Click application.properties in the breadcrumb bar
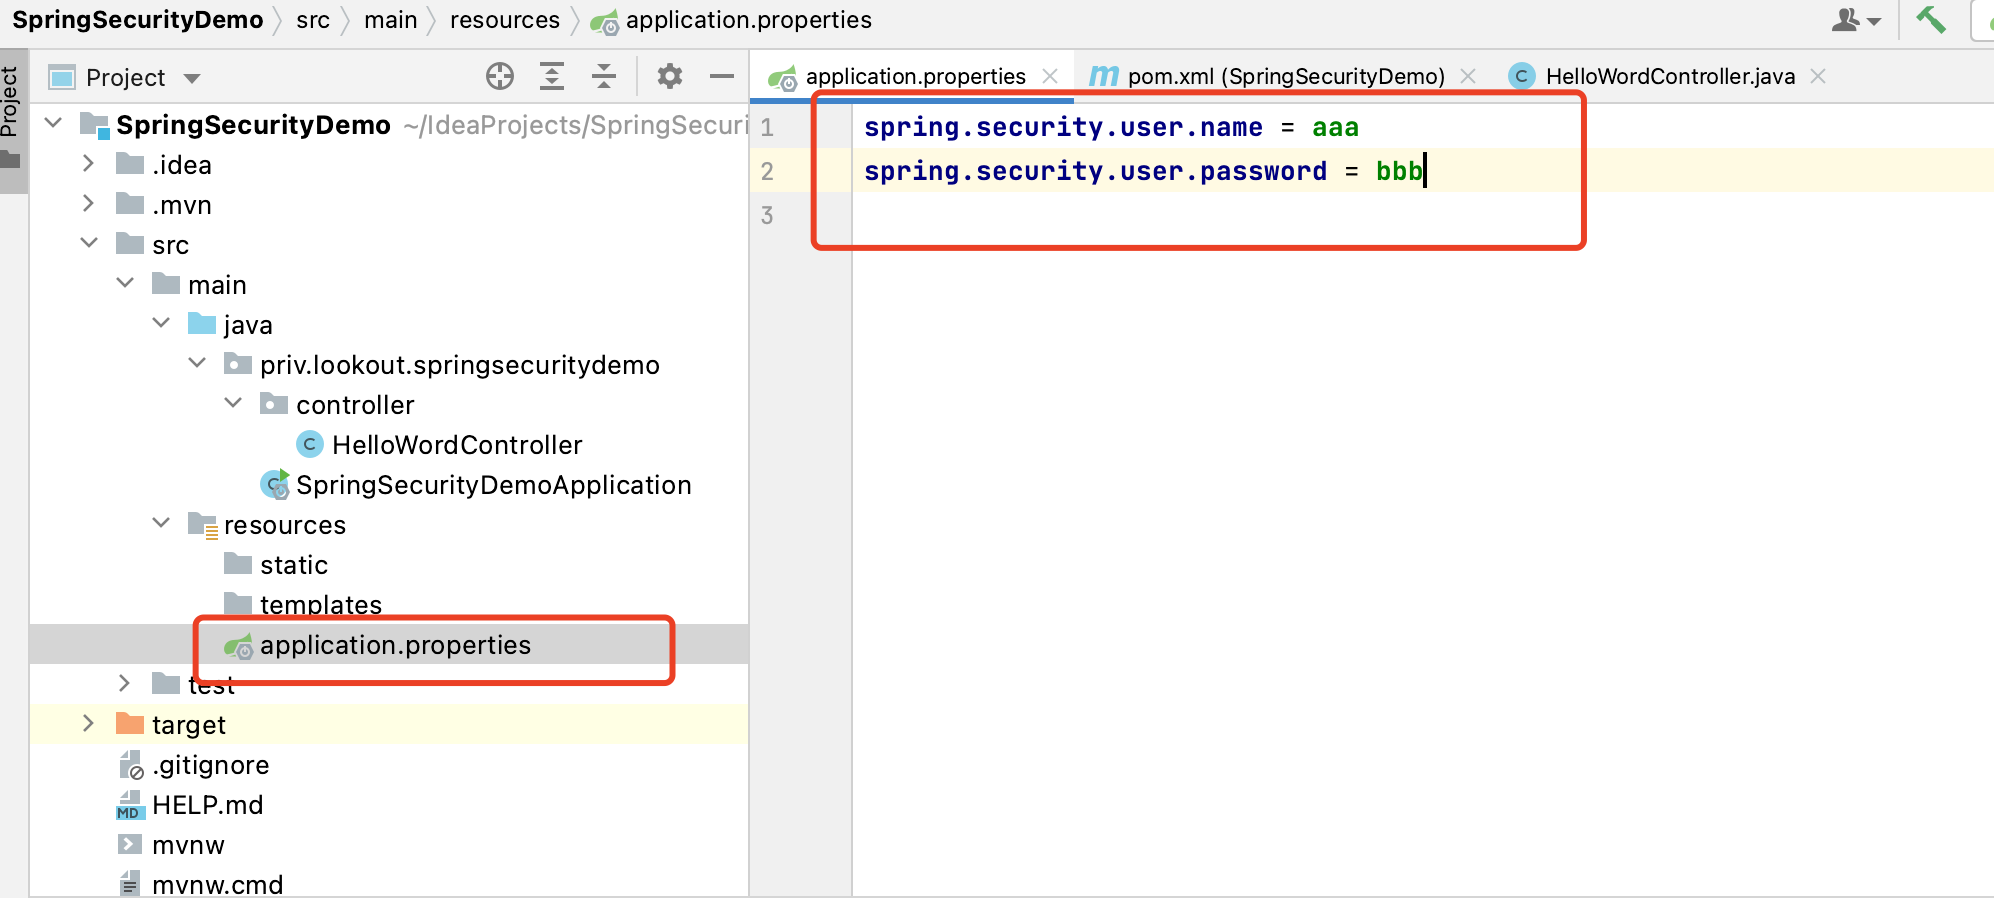 point(748,20)
